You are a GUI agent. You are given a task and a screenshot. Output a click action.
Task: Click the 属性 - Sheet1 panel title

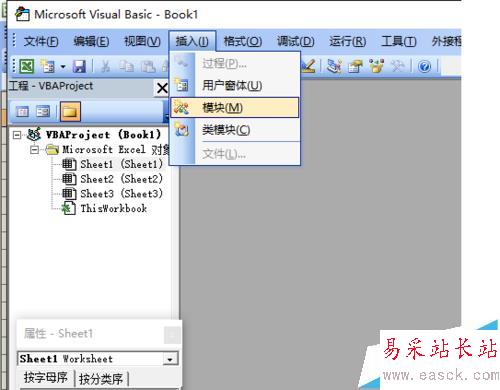point(58,333)
